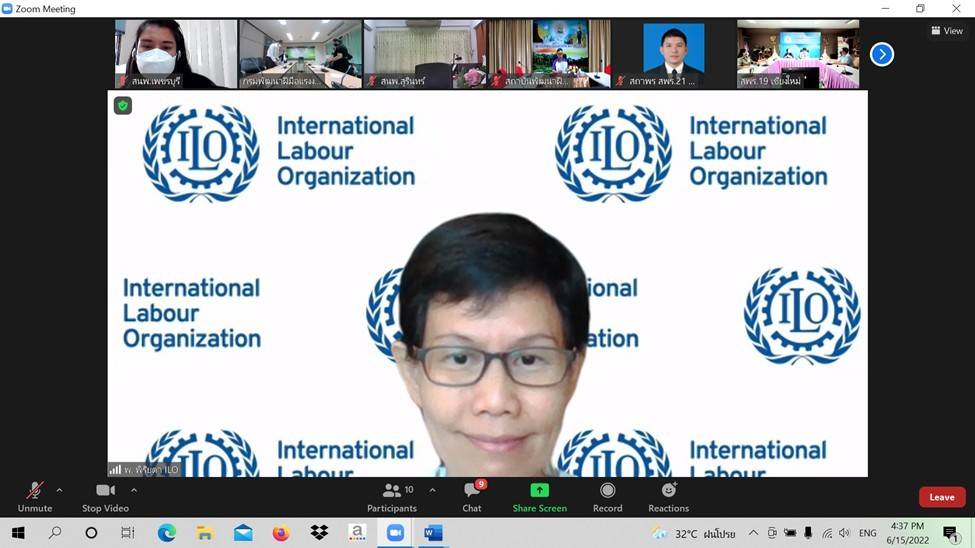
Task: Unmute the microphone in Zoom
Action: [35, 497]
